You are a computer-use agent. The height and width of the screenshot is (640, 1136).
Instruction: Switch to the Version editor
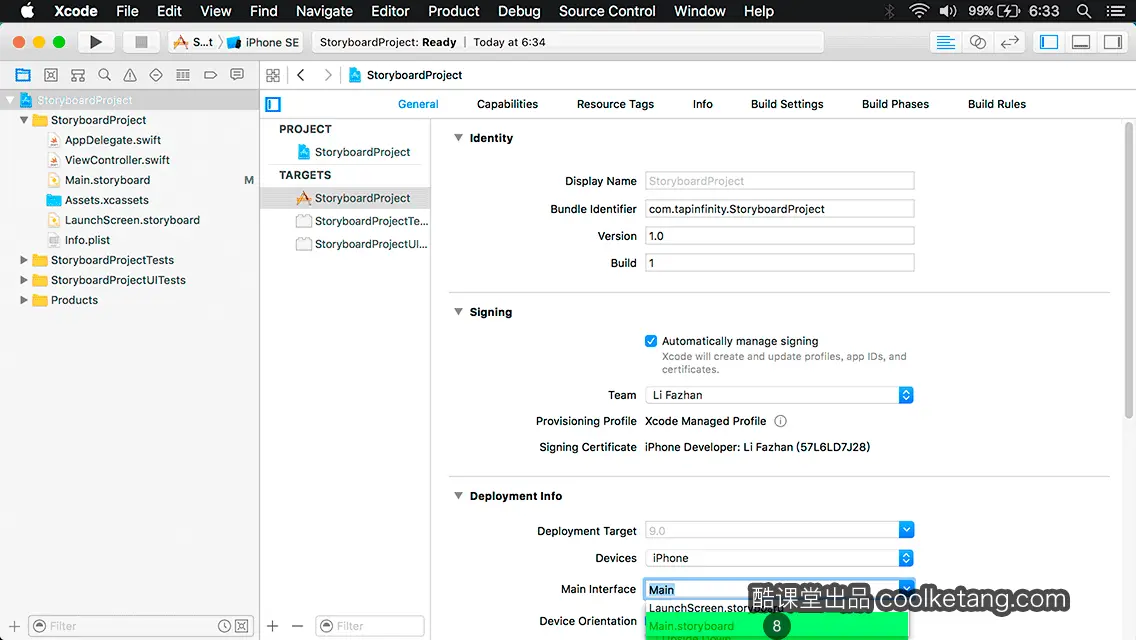point(1009,42)
